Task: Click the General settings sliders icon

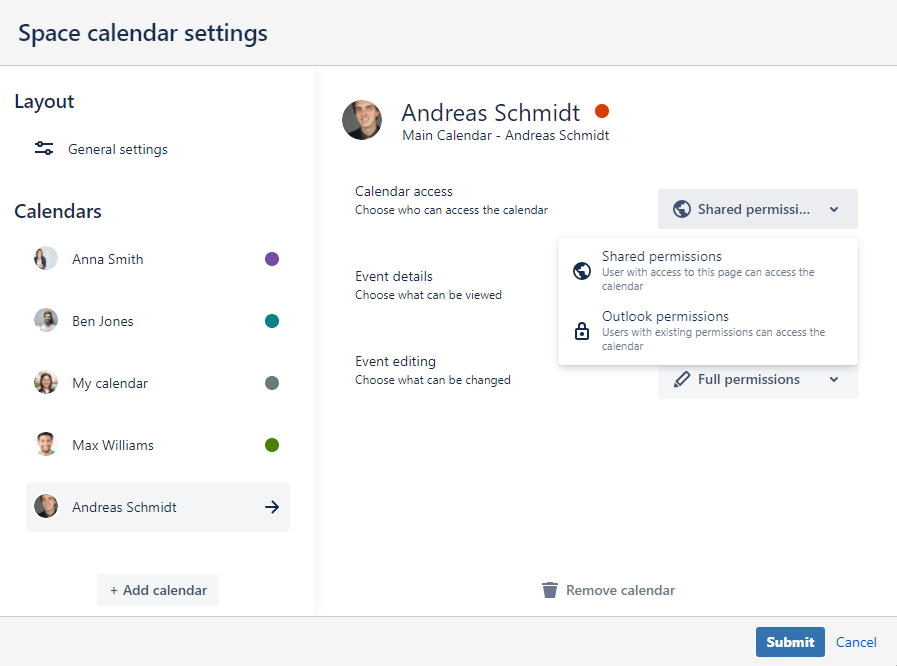Action: click(x=44, y=149)
